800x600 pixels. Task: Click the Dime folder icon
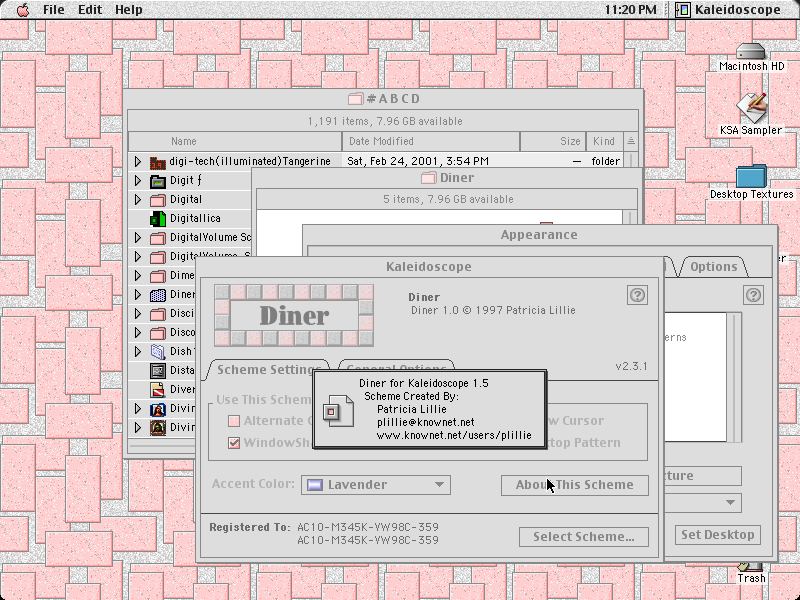click(x=158, y=276)
